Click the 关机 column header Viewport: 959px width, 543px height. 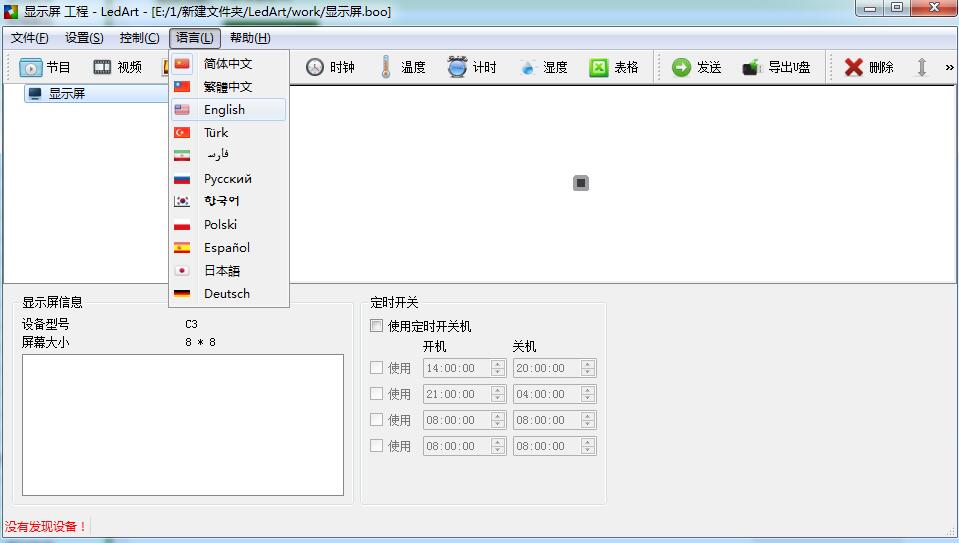(524, 347)
